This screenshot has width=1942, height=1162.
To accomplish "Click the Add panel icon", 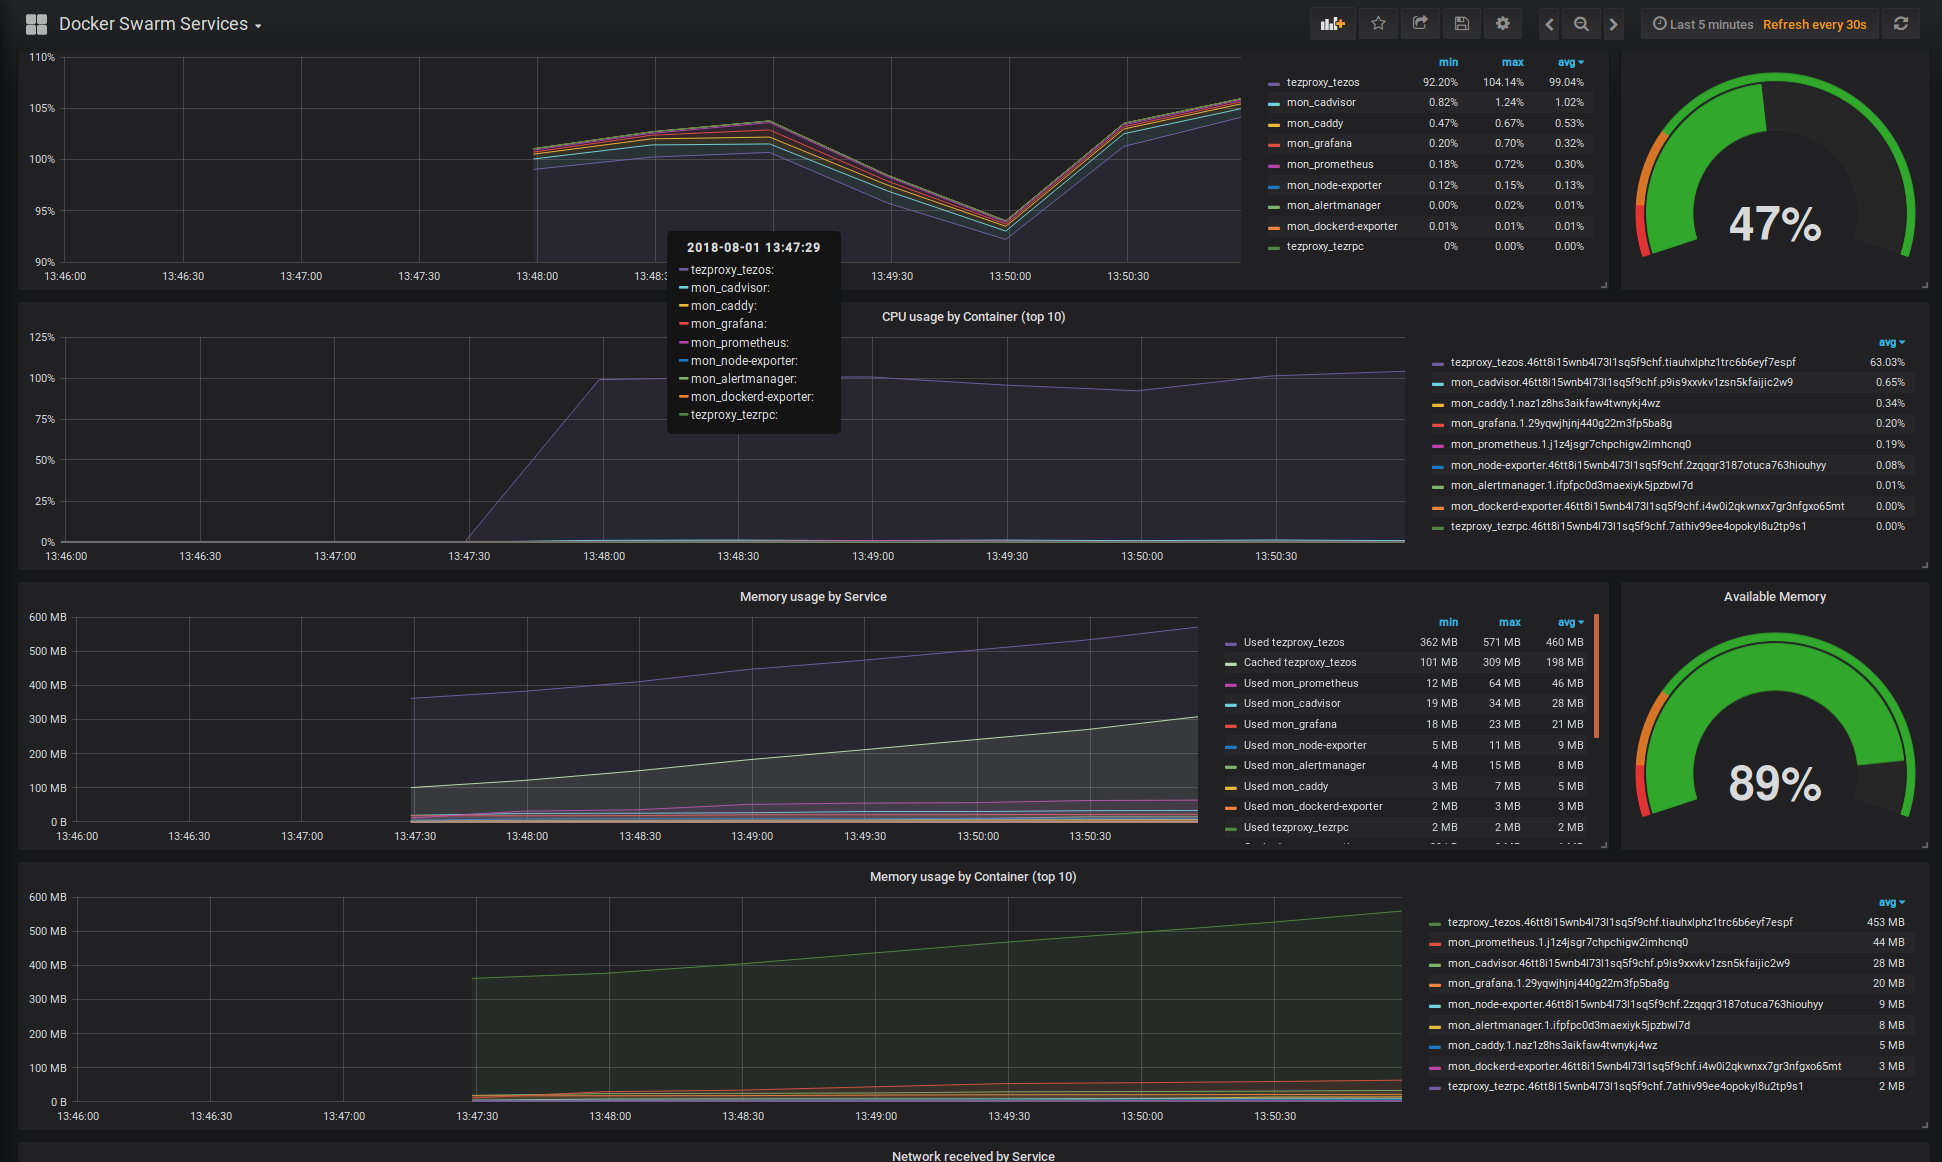I will 1332,24.
